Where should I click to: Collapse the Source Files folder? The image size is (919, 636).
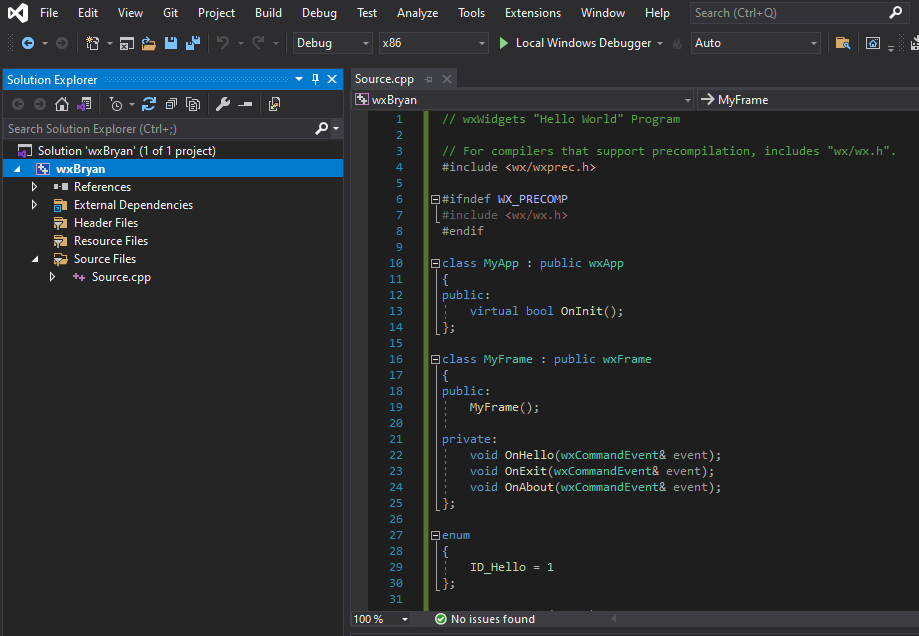pos(35,259)
